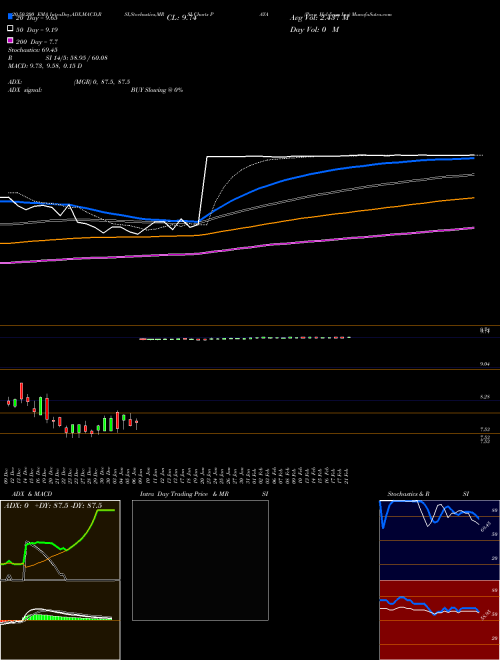Click the 'ADX signal:' label
Screen dimensions: 500x660
tap(25, 90)
